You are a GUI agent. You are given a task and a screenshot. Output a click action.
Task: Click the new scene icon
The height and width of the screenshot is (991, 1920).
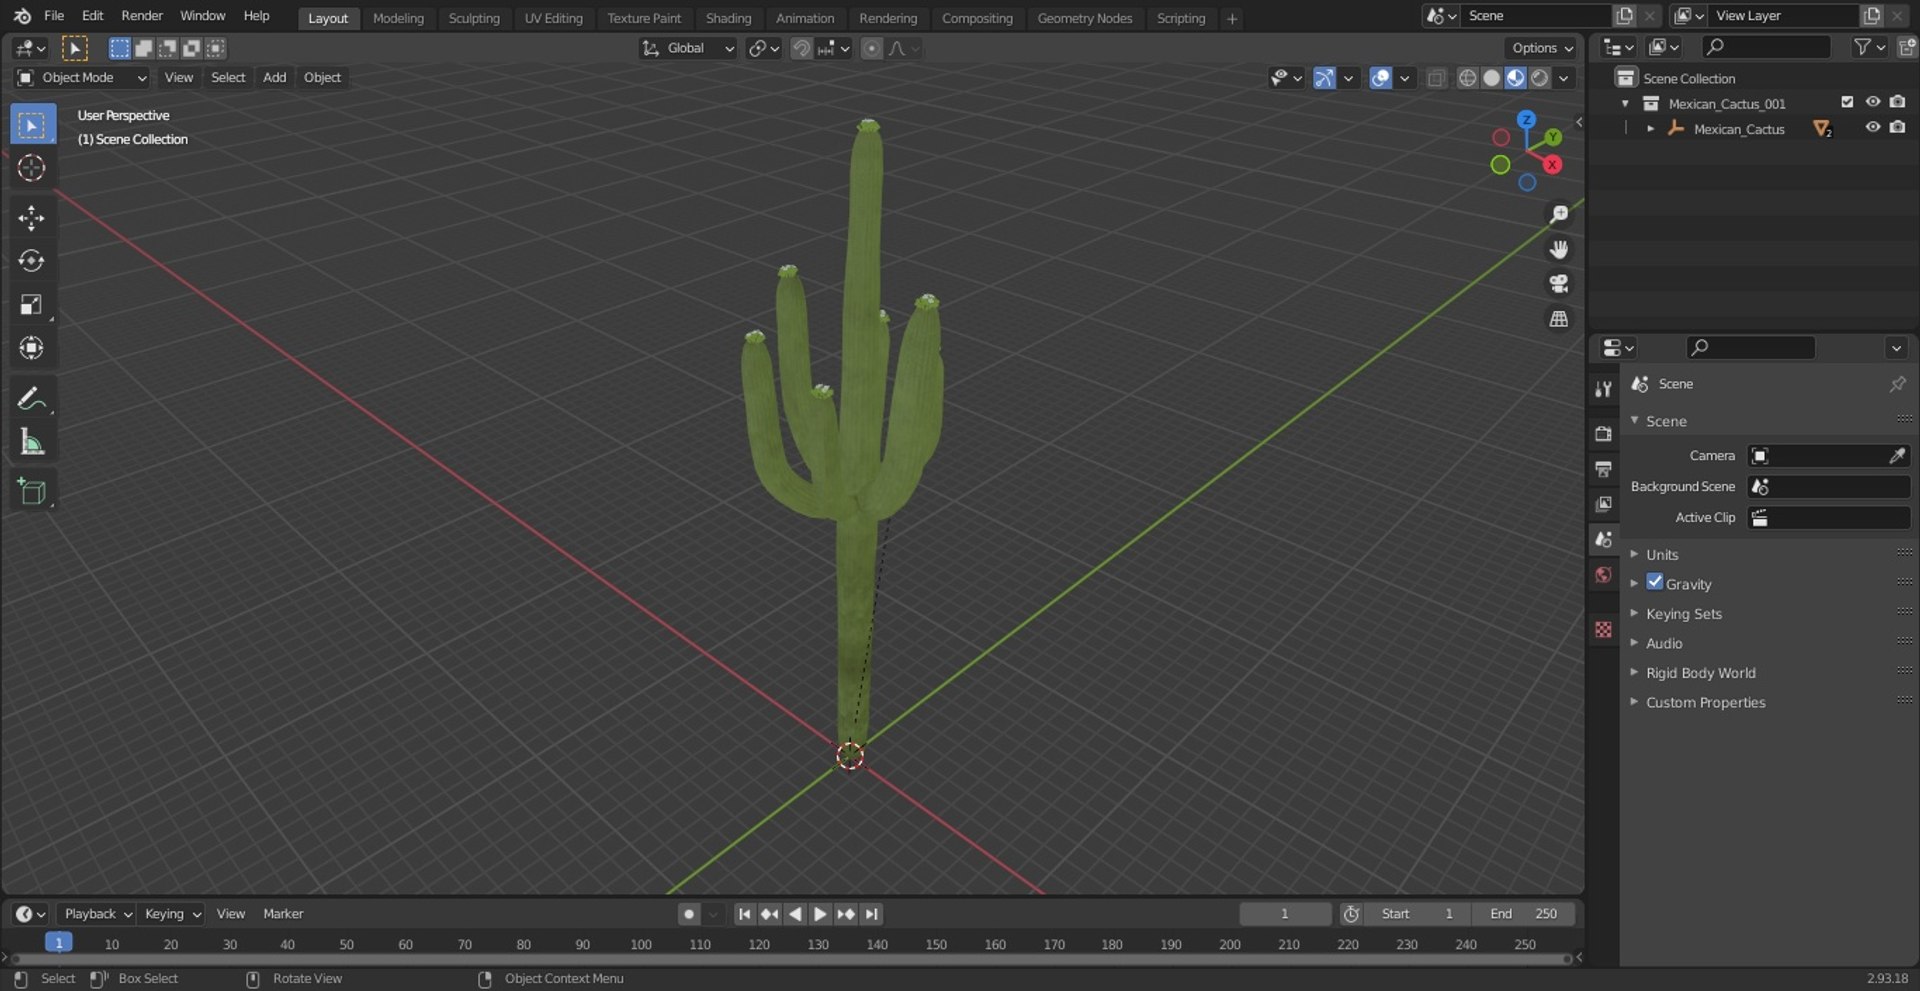tap(1625, 16)
